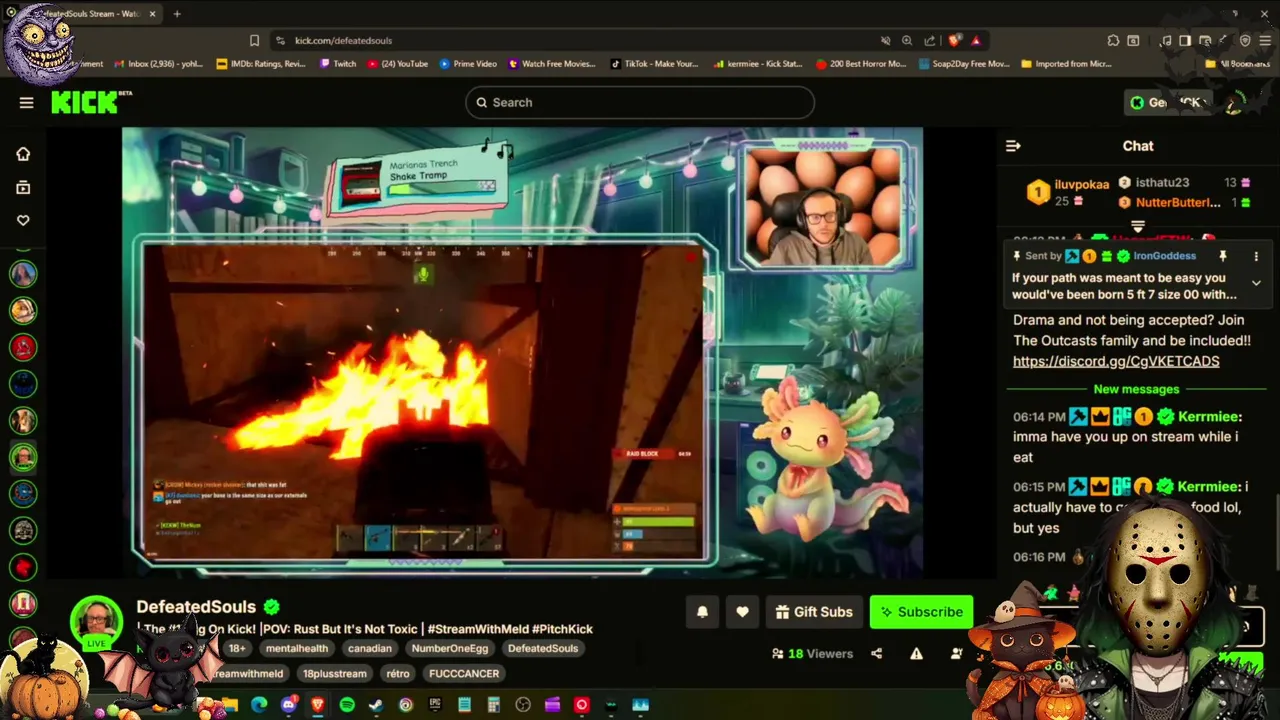1280x720 pixels.
Task: Open the 200 Best Horror Mo... bookmark
Action: point(861,64)
